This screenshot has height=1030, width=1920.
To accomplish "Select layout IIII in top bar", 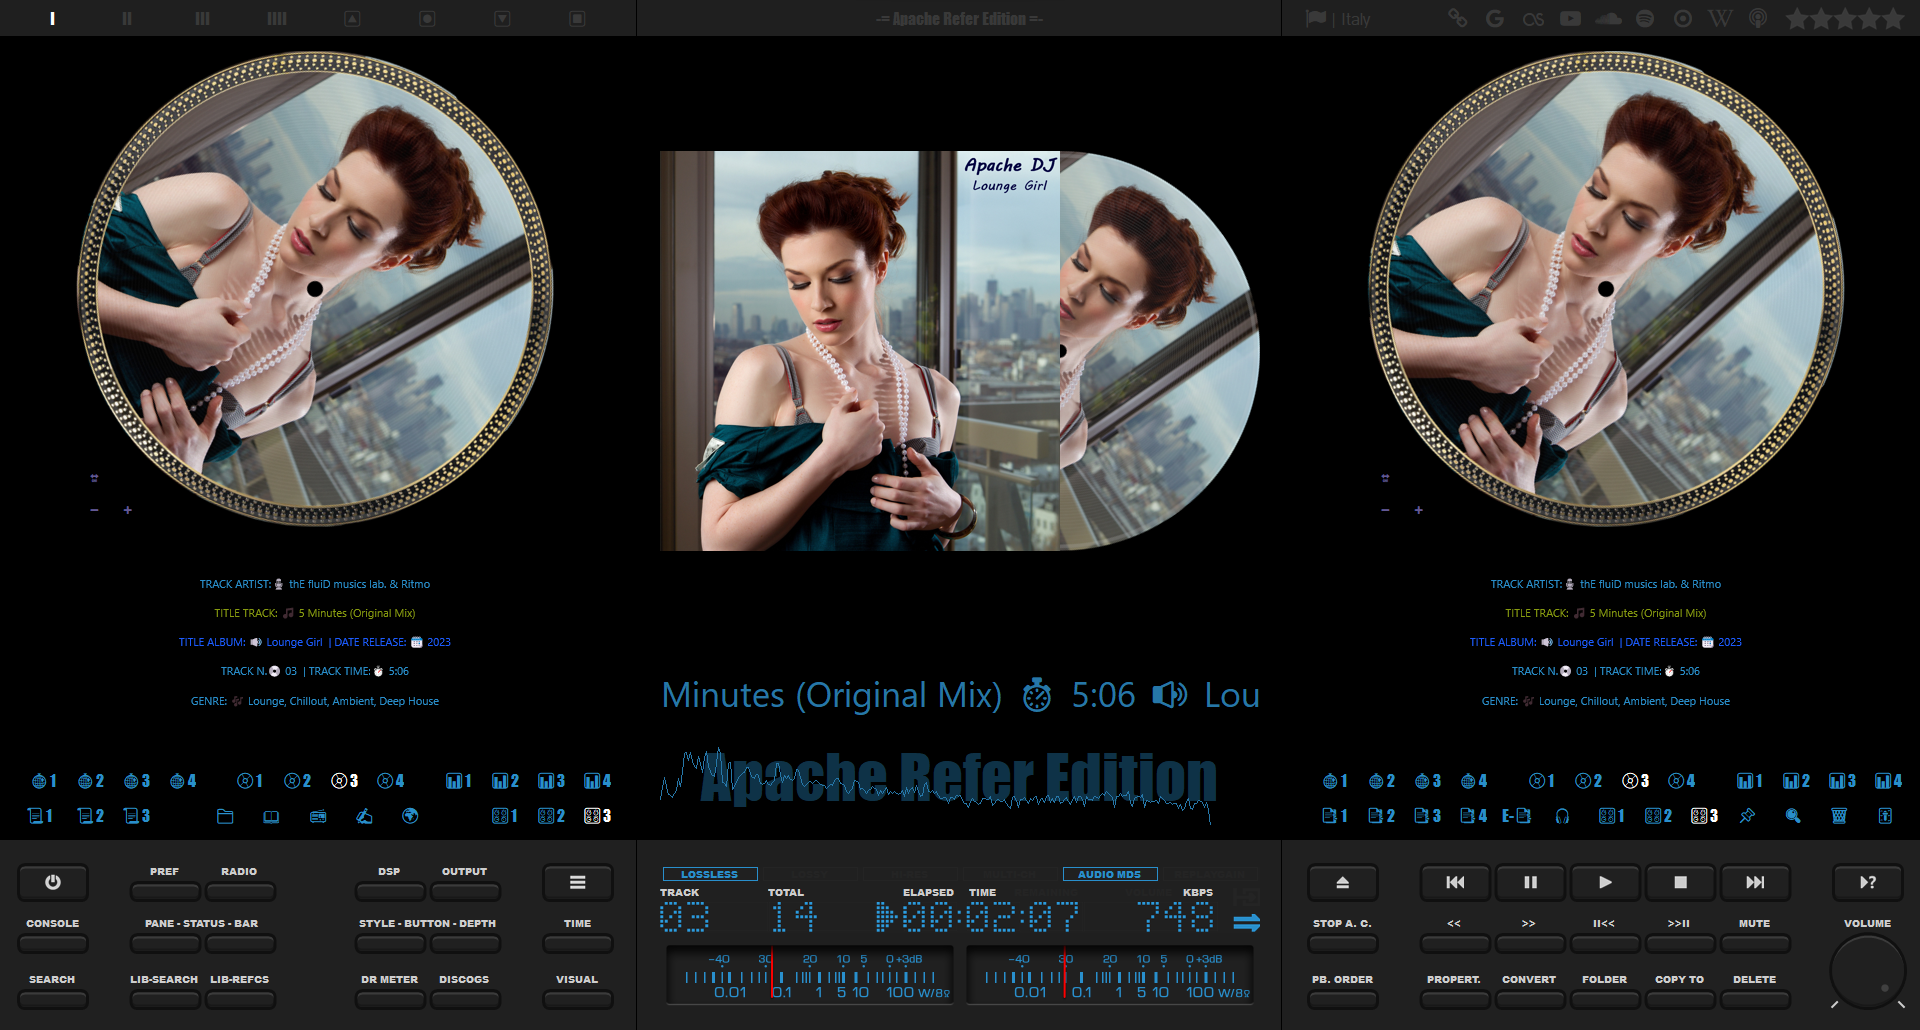I will coord(277,18).
